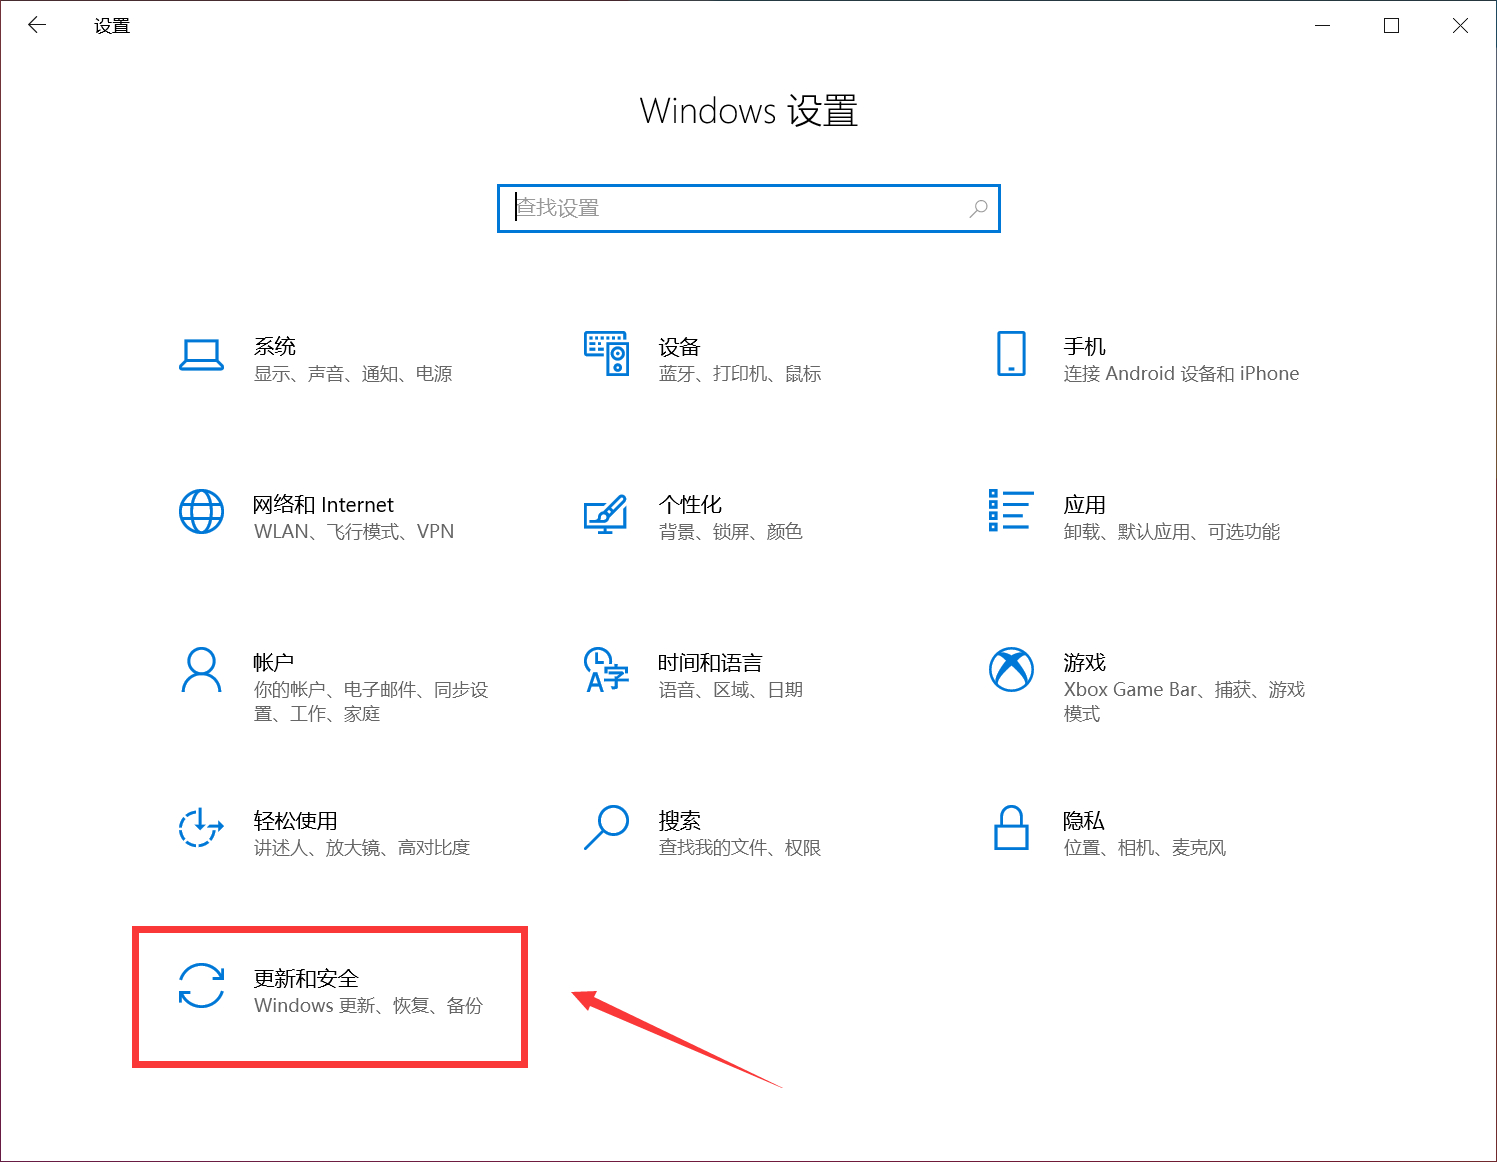
Task: Click the Windows 更新、恢复、备份 subtitle link
Action: click(x=367, y=1006)
